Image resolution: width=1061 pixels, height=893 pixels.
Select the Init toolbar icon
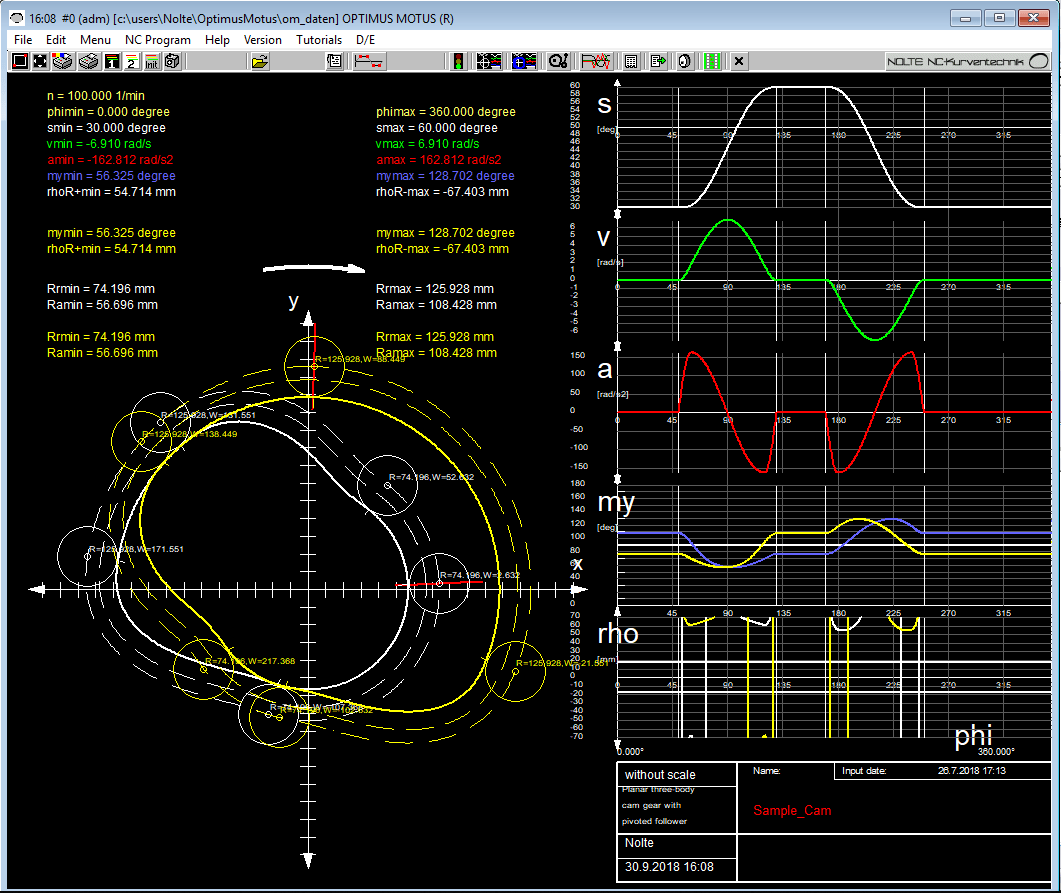coord(151,61)
